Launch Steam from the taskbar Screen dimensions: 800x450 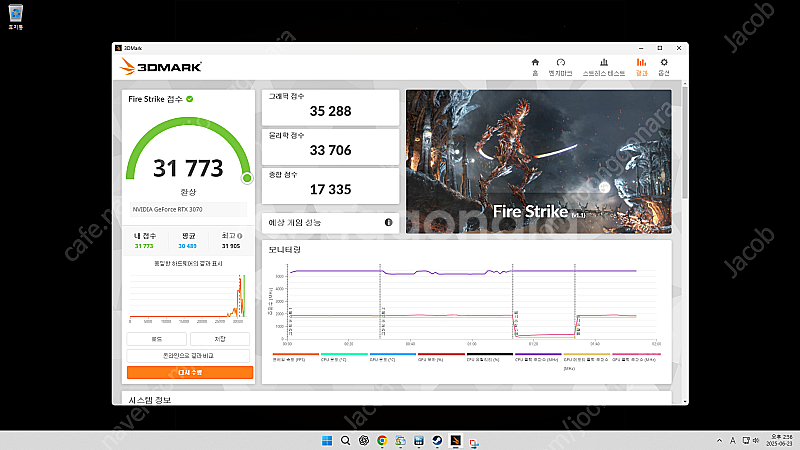coord(435,440)
